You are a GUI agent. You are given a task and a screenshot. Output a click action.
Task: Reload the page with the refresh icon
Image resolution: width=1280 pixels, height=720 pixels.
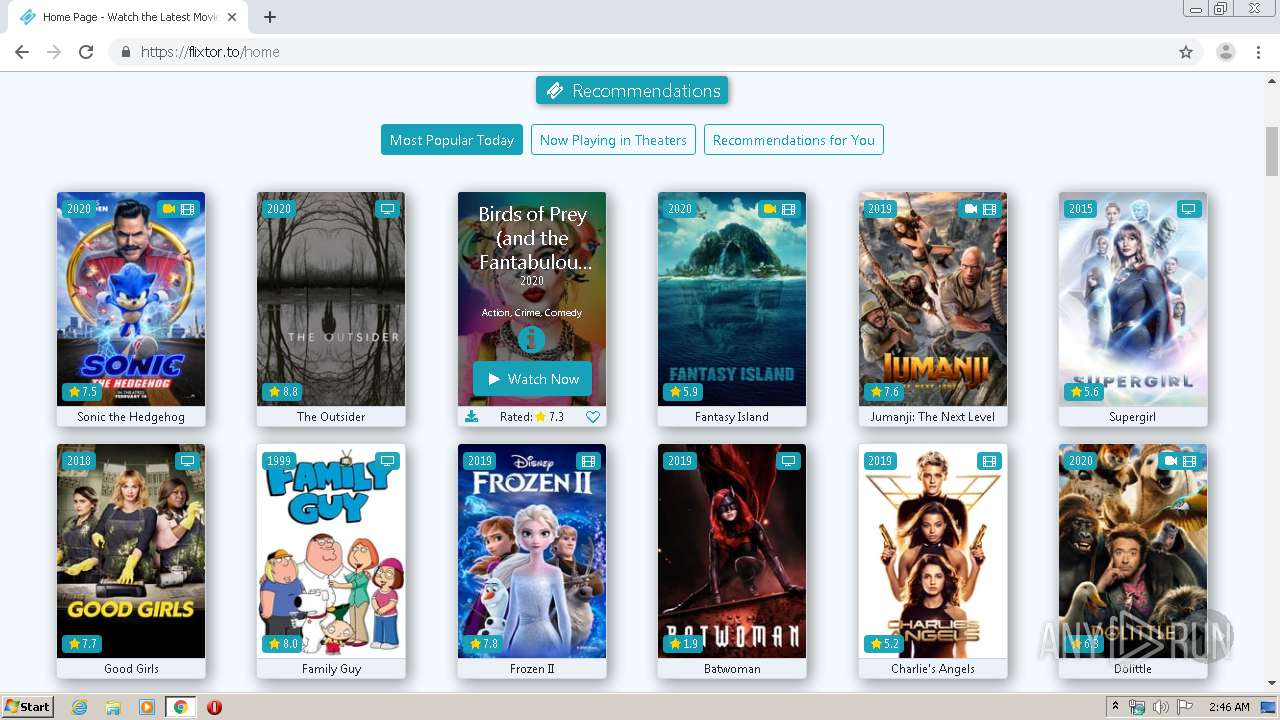click(x=86, y=52)
